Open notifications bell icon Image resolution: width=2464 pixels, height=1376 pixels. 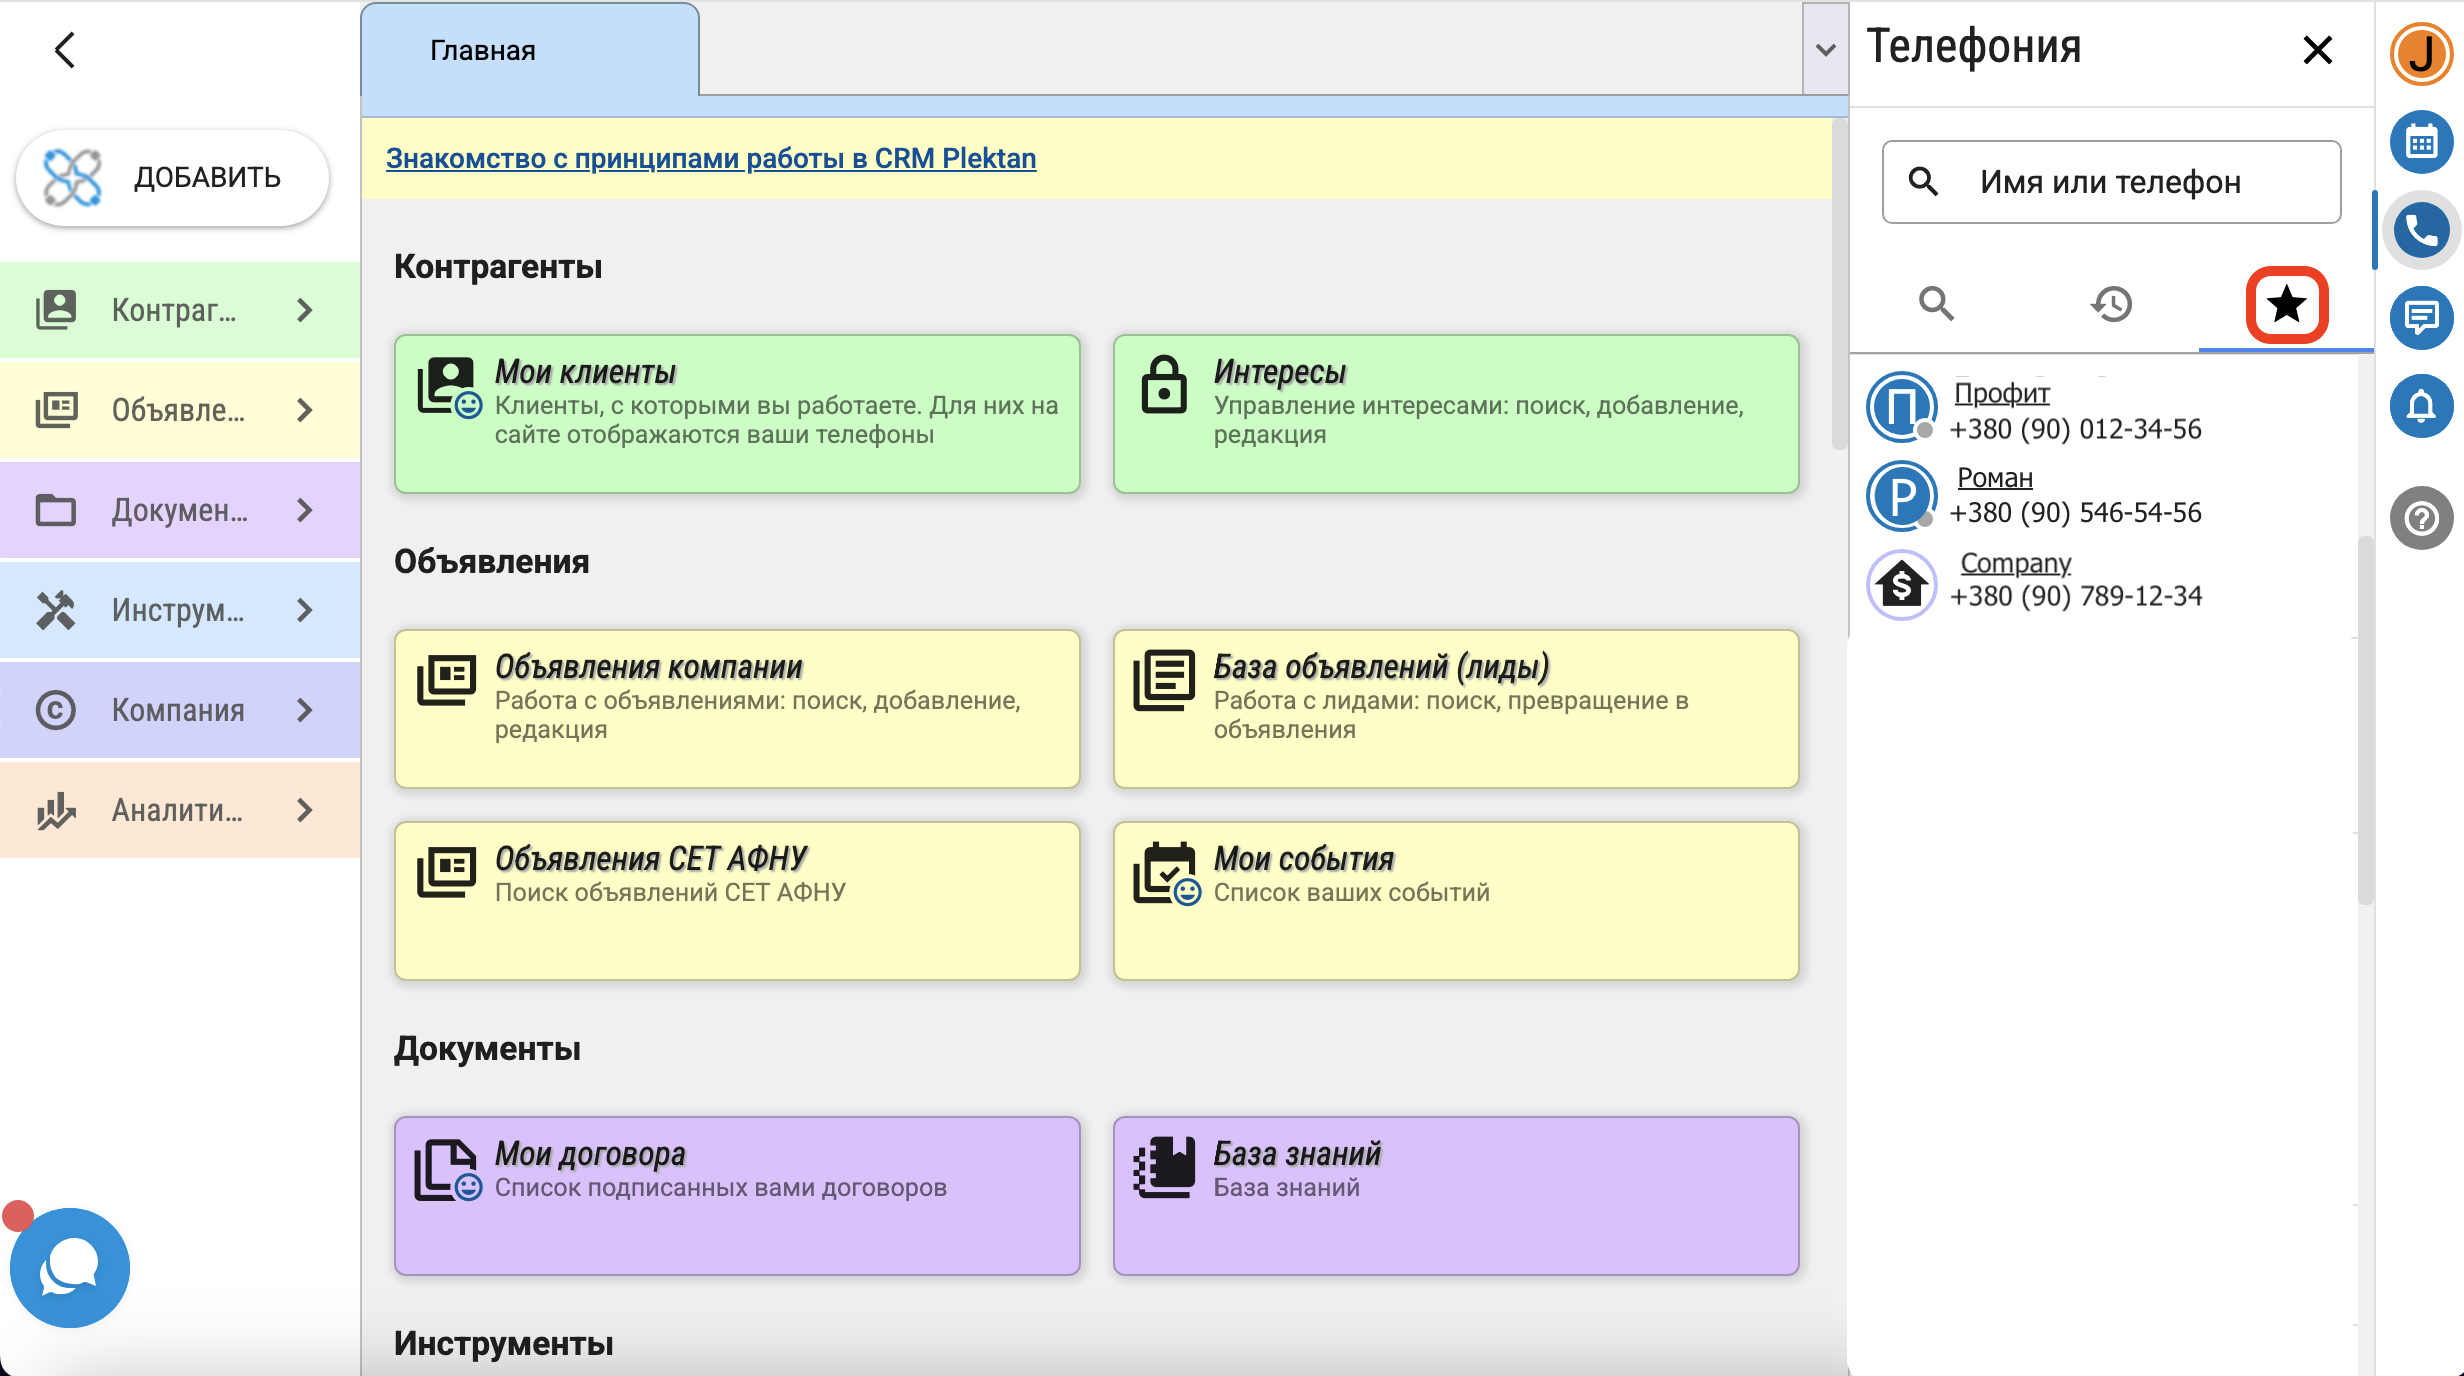click(x=2421, y=406)
